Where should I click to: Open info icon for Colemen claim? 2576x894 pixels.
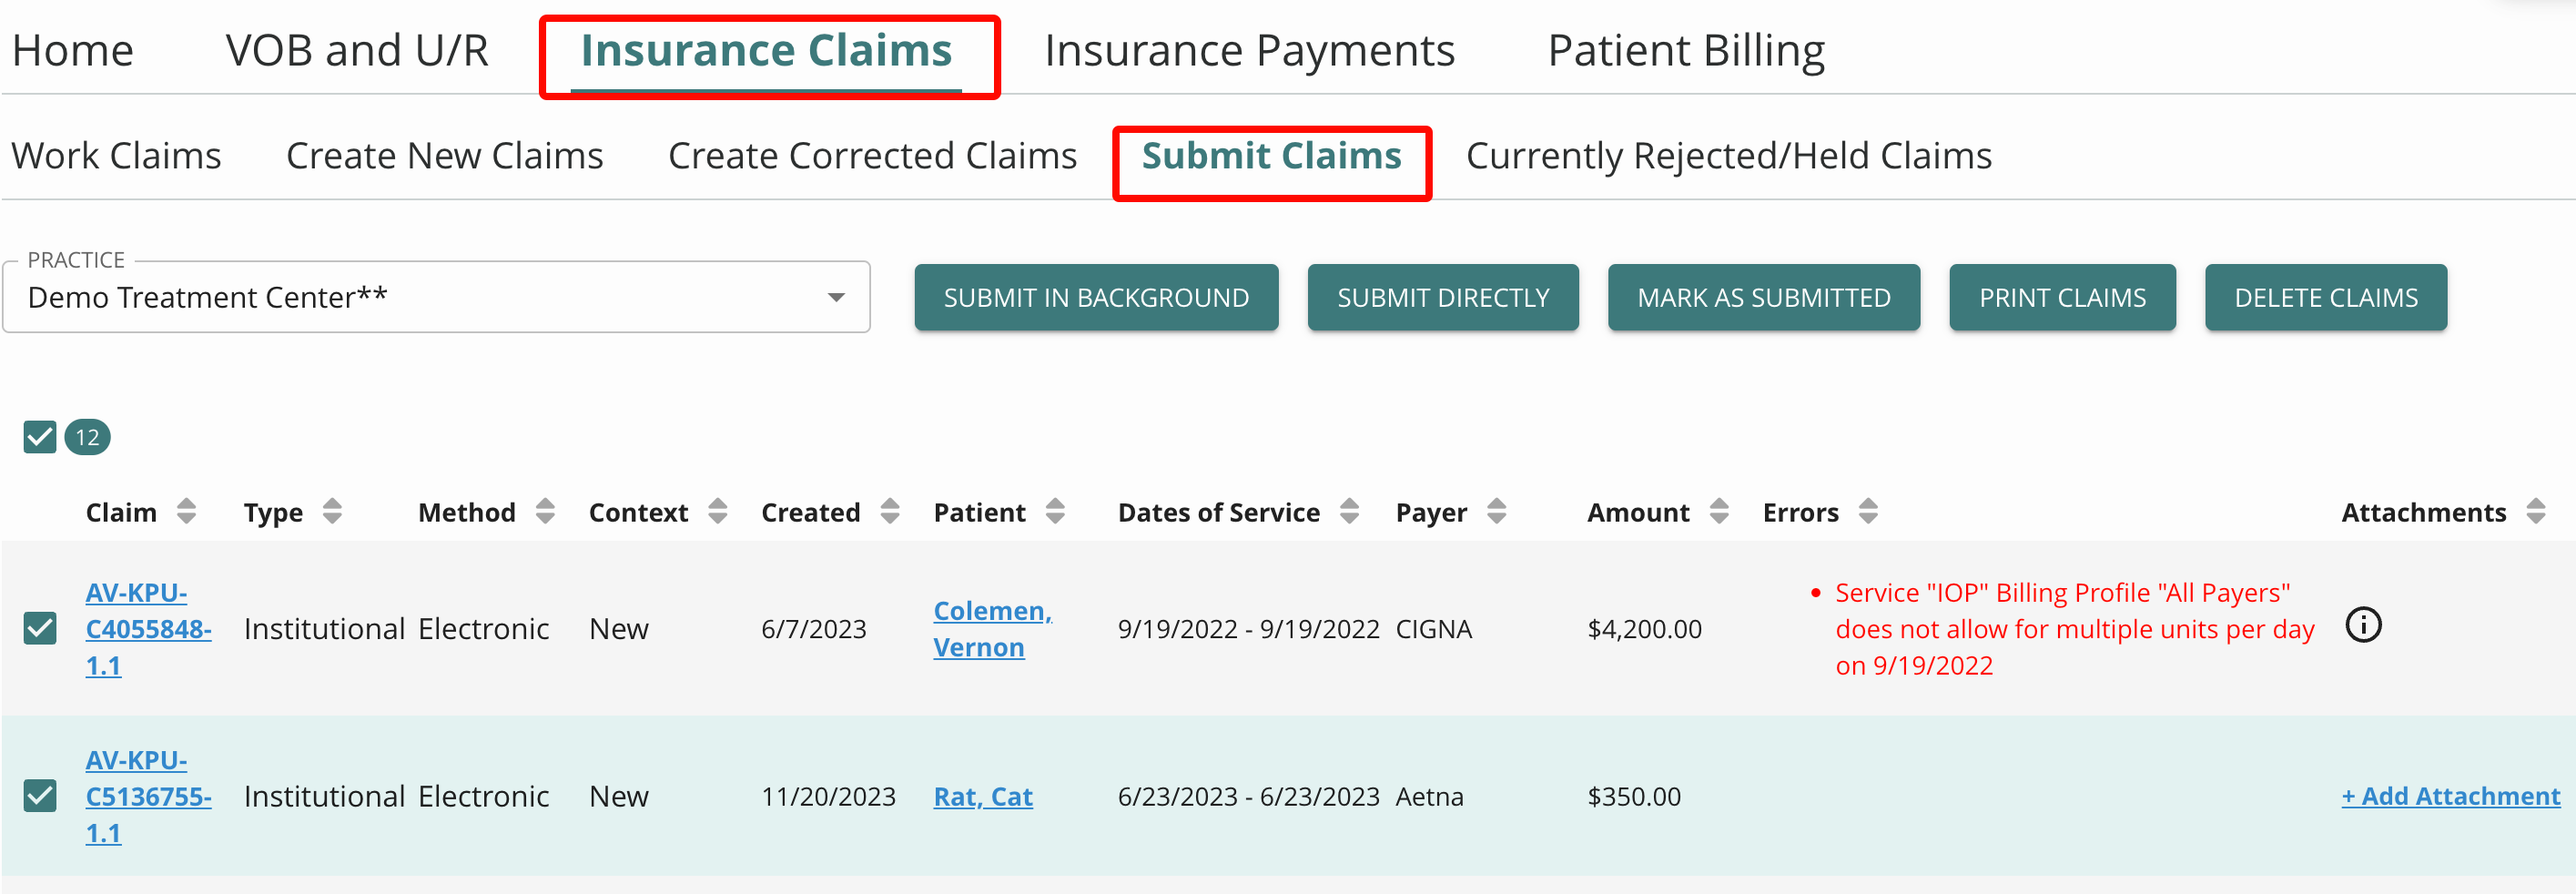(2363, 625)
